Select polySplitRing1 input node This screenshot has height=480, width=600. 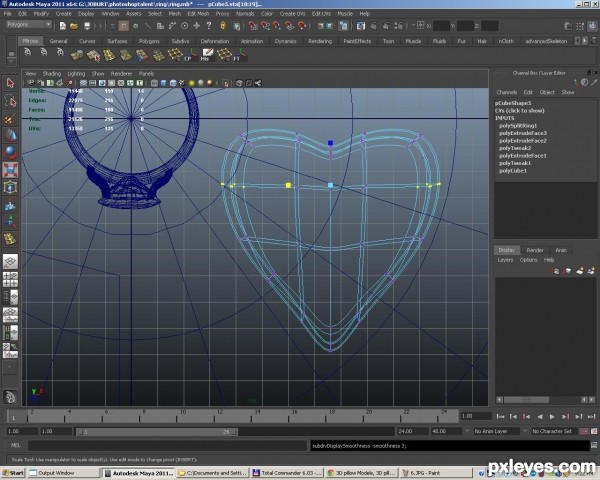518,126
